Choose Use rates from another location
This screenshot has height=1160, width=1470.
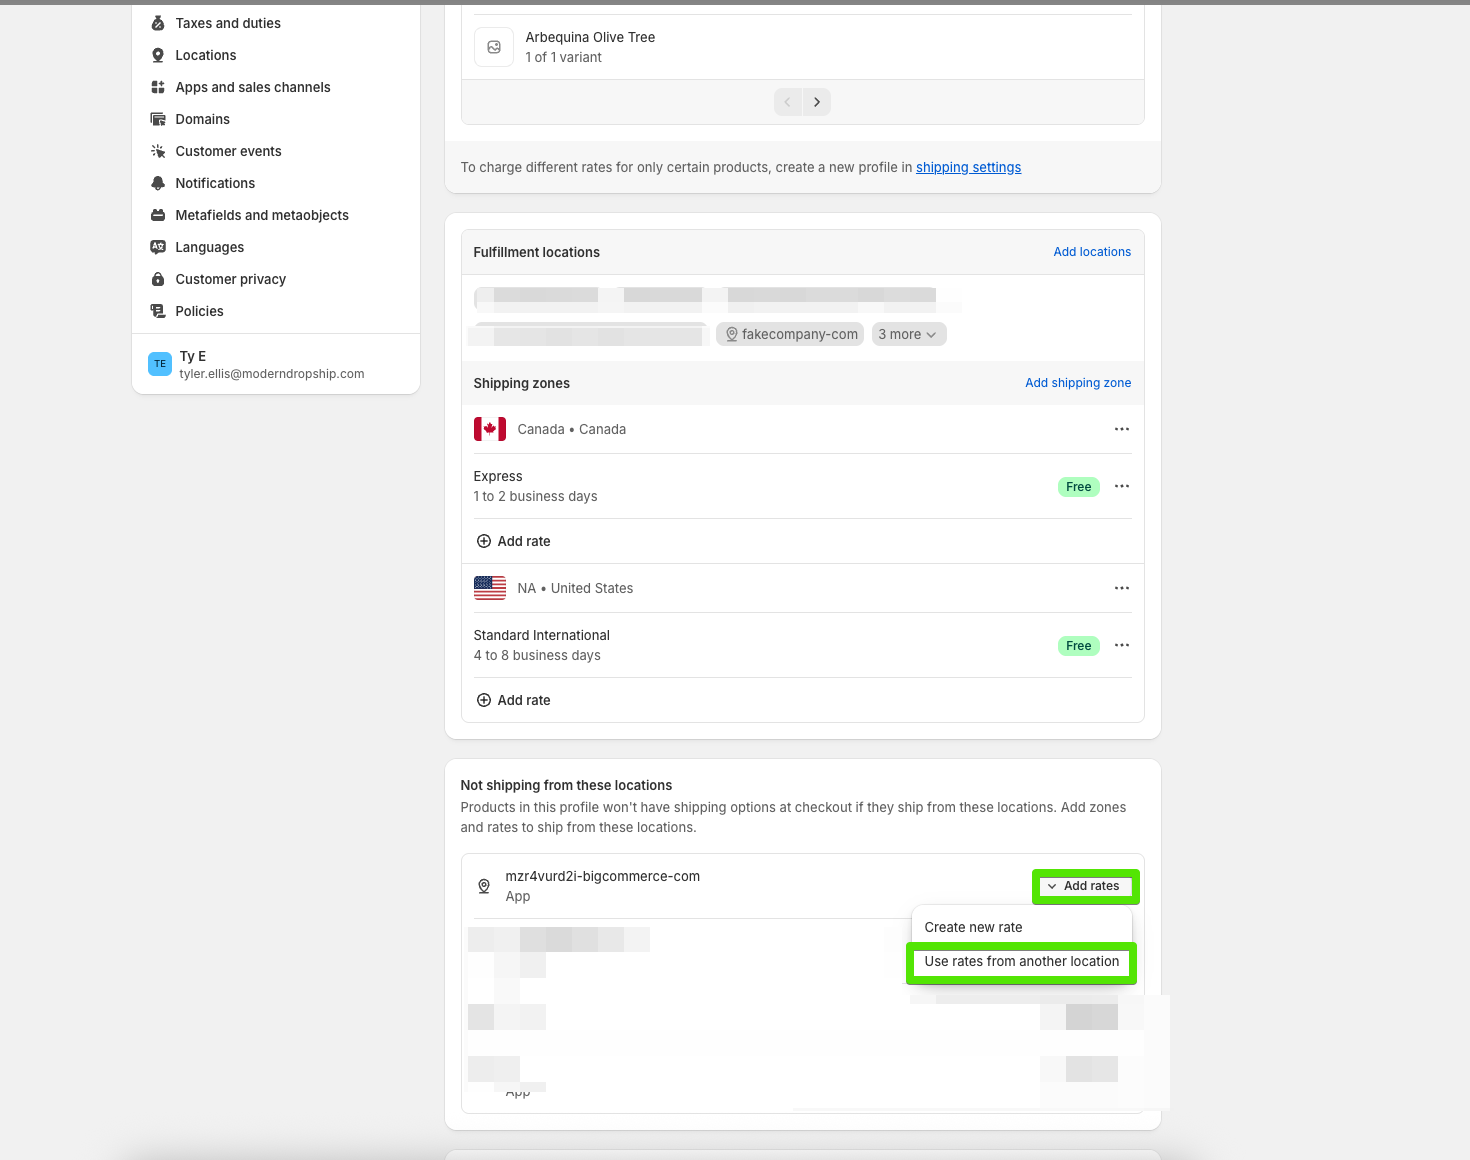(x=1021, y=961)
